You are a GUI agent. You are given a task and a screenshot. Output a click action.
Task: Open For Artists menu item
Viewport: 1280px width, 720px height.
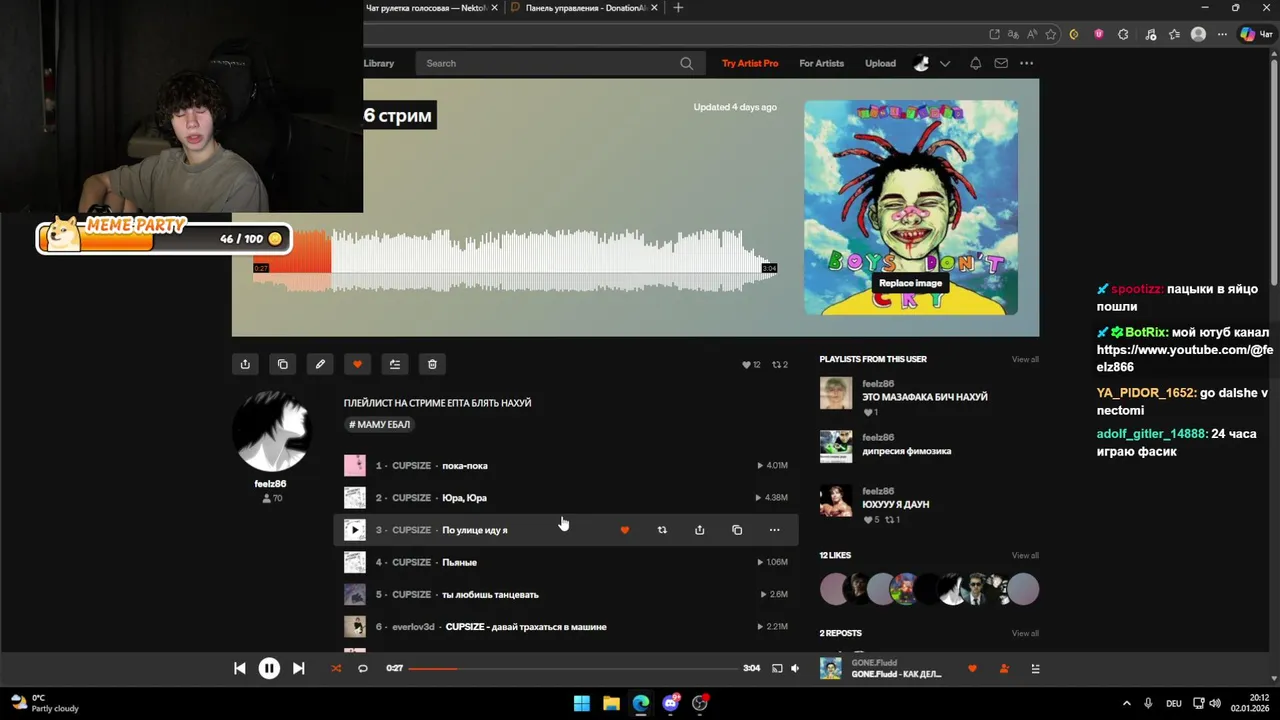coord(822,63)
